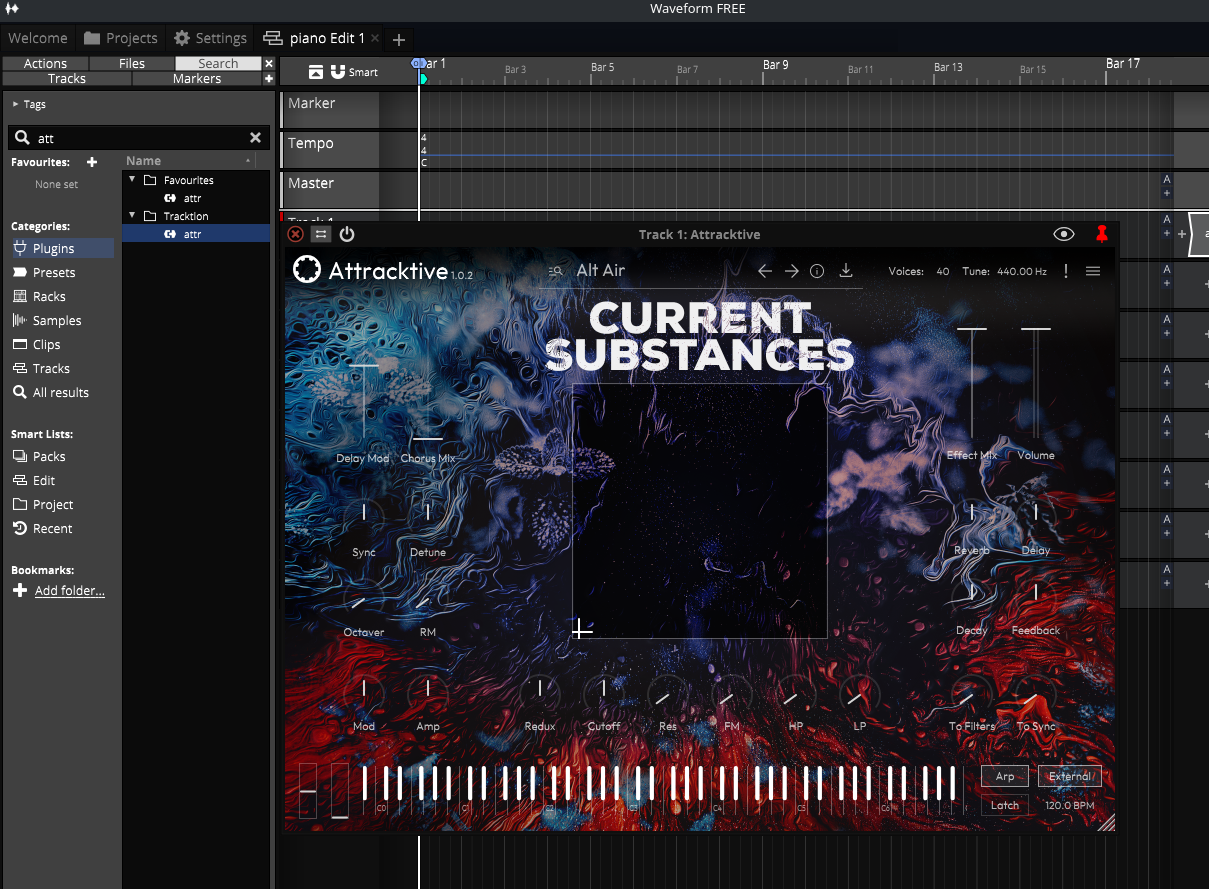Viewport: 1209px width, 889px height.
Task: Close the browser panel with X icon
Action: click(268, 63)
